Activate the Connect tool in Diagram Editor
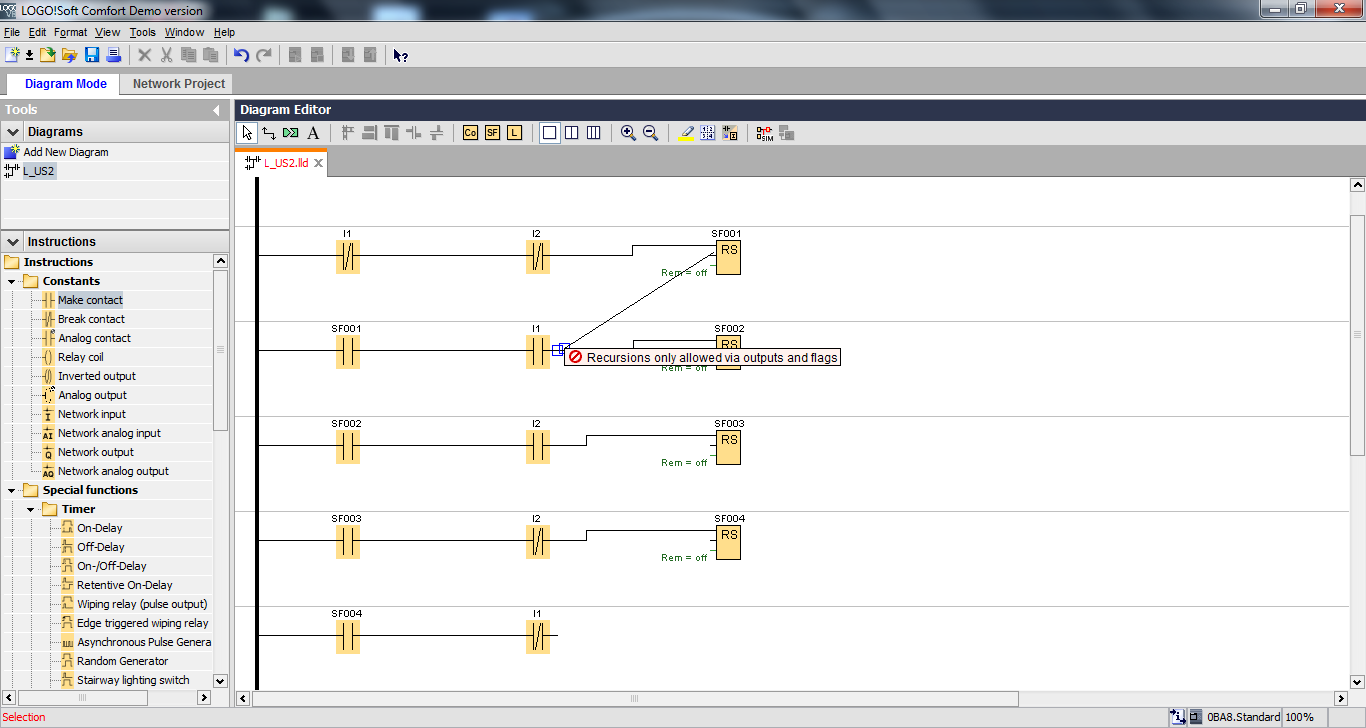 pos(269,132)
